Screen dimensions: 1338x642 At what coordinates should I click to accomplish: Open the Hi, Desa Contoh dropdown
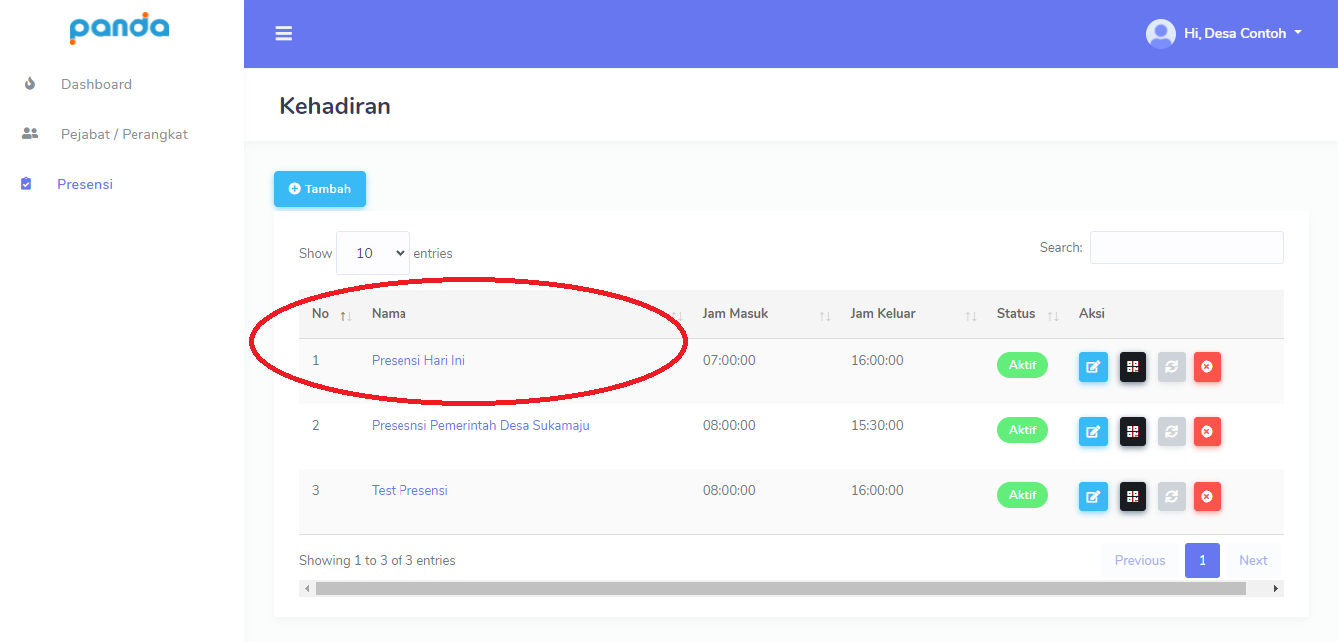(x=1243, y=34)
